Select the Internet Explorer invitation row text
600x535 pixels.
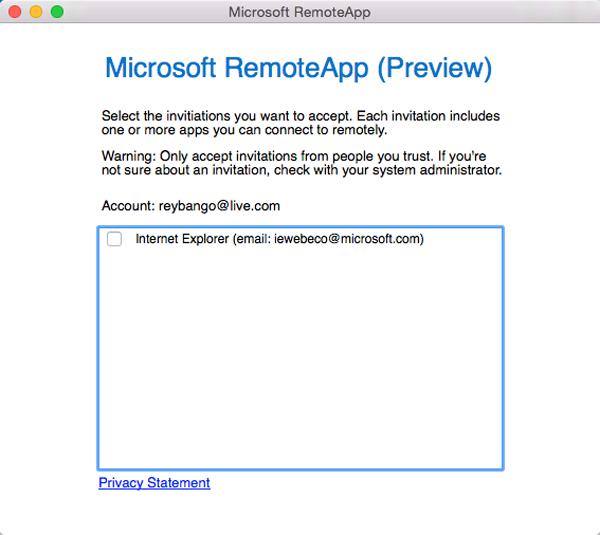click(279, 239)
